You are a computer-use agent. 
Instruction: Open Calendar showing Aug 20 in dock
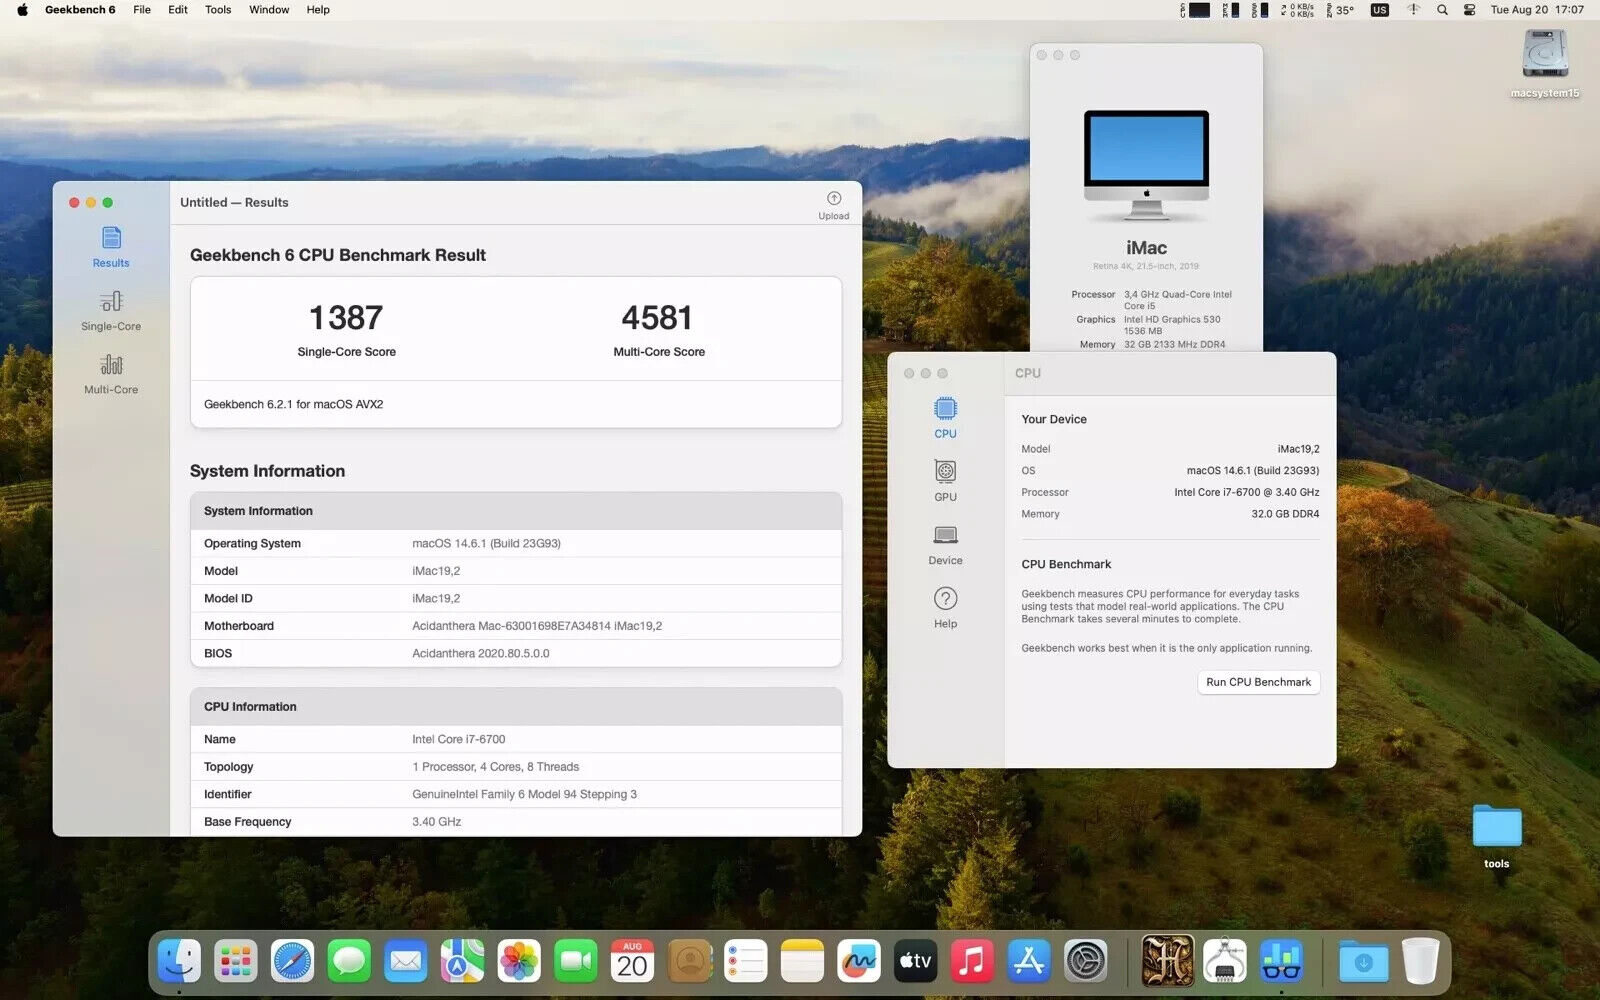point(632,962)
